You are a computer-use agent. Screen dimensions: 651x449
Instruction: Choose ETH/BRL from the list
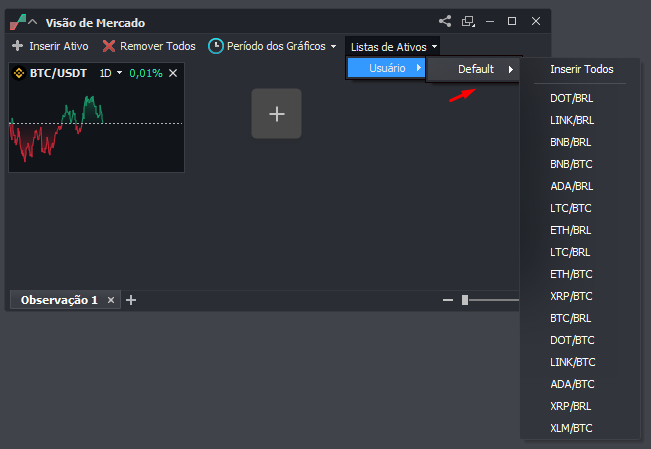[570, 231]
